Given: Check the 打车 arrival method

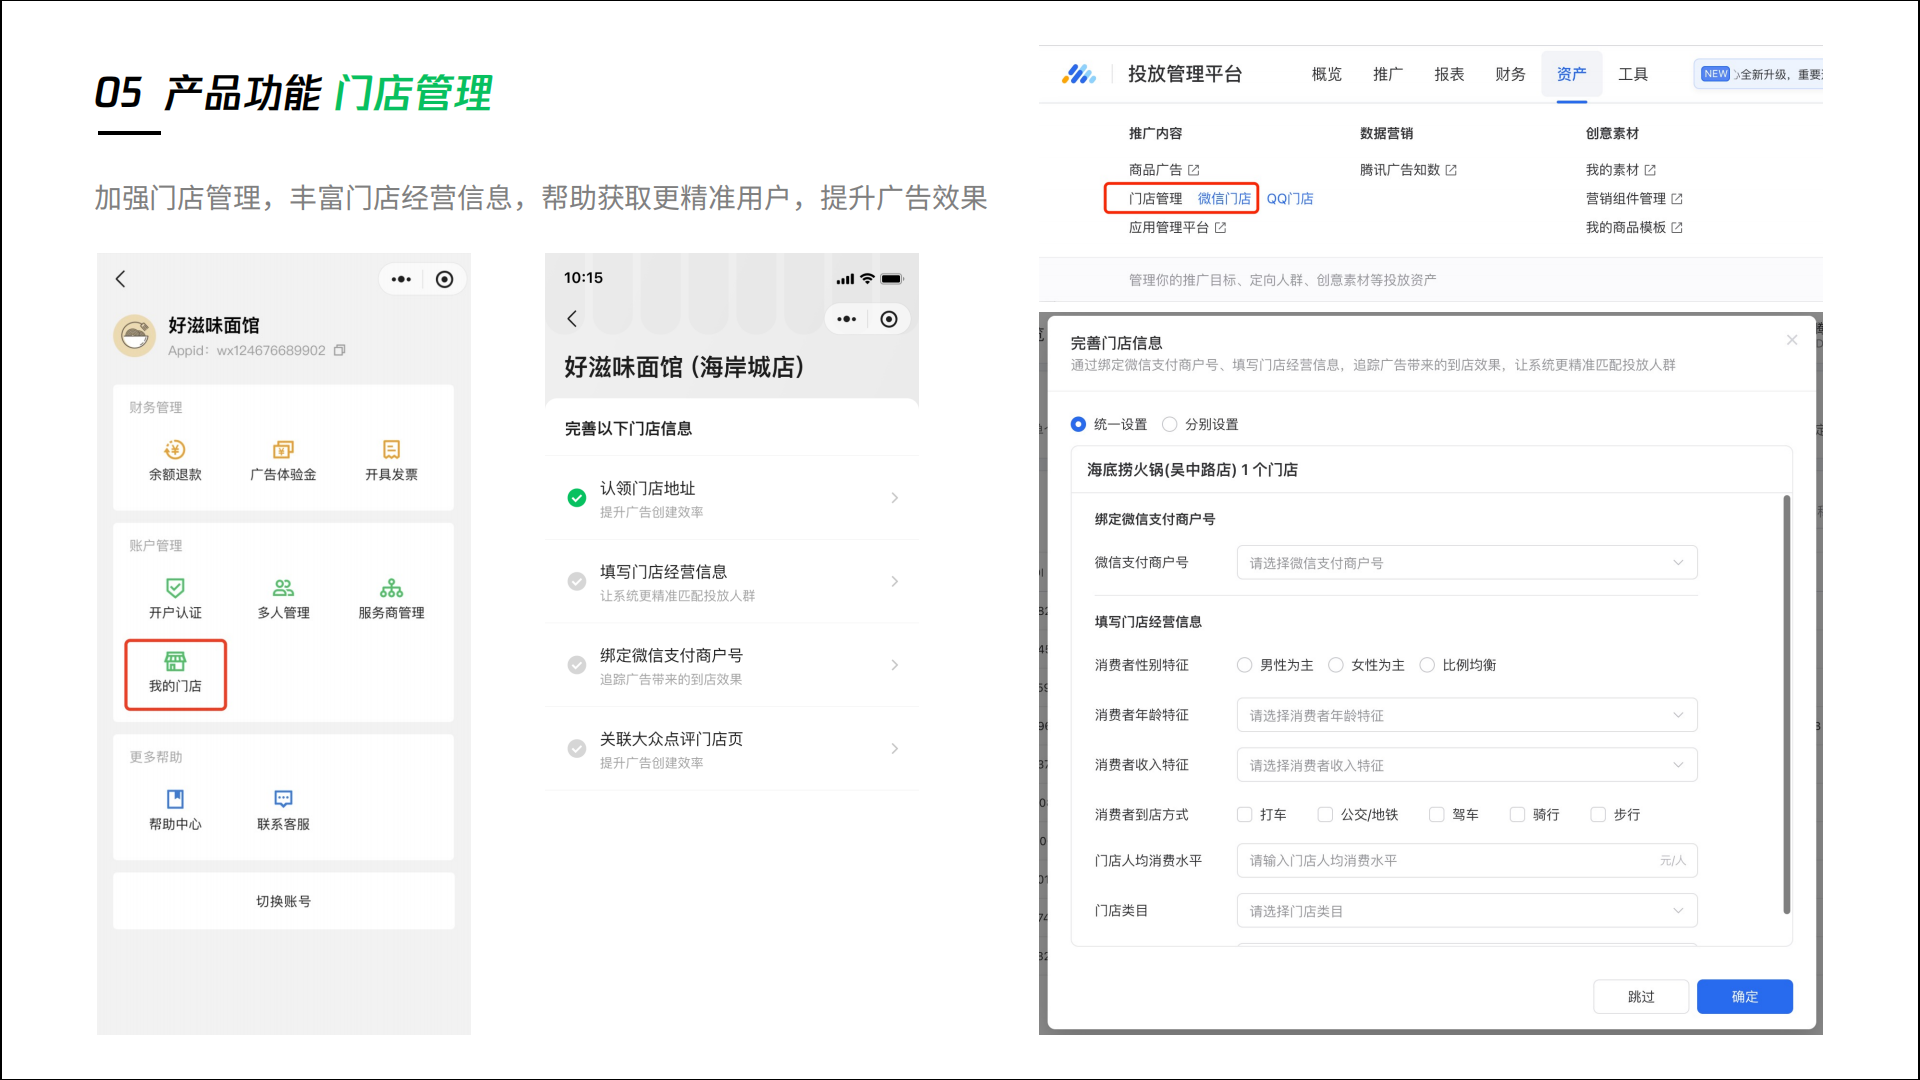Looking at the screenshot, I should tap(1245, 815).
